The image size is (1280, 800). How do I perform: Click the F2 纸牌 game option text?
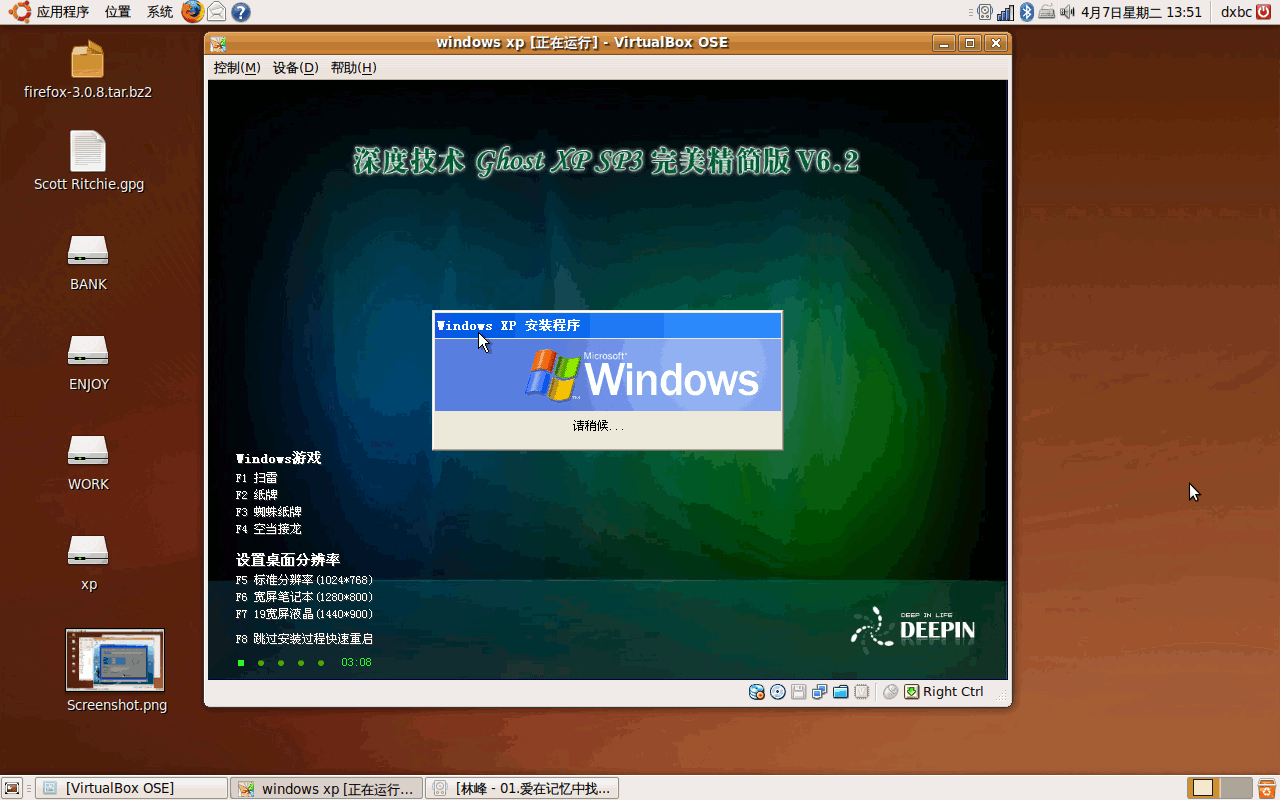pyautogui.click(x=257, y=495)
